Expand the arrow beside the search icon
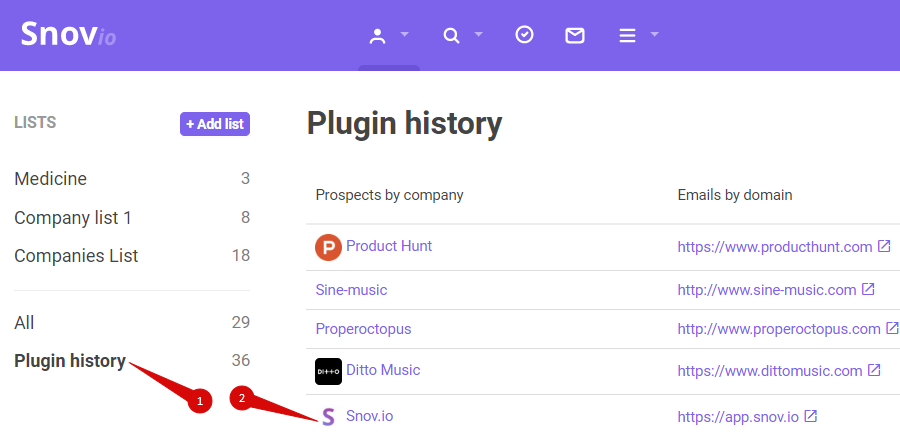The image size is (900, 436). coord(479,34)
